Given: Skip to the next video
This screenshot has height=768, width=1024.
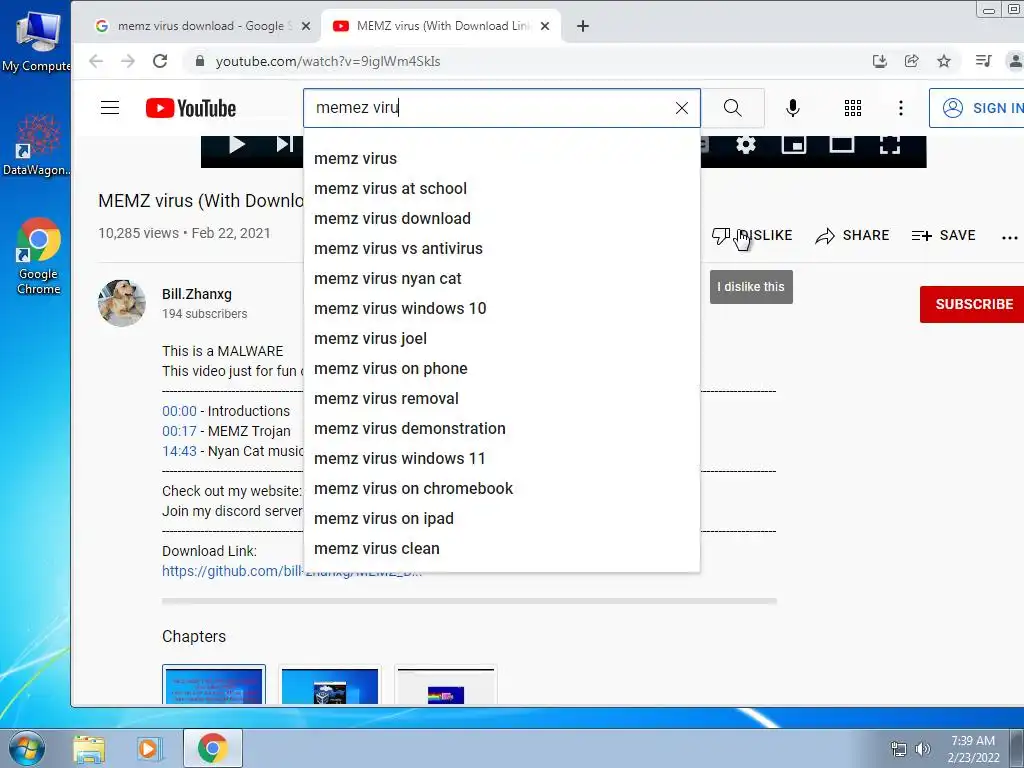Looking at the screenshot, I should point(285,144).
